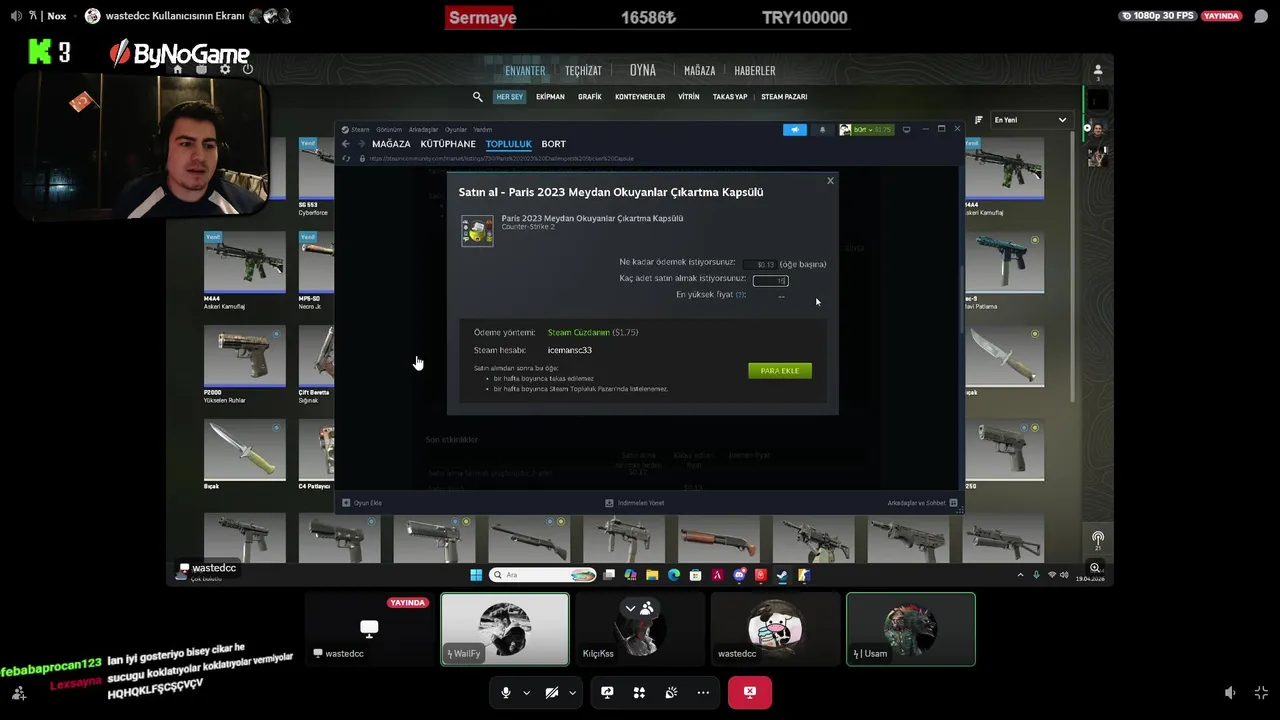The height and width of the screenshot is (720, 1280).
Task: Select Steam TOPLULUK tab
Action: pos(509,144)
